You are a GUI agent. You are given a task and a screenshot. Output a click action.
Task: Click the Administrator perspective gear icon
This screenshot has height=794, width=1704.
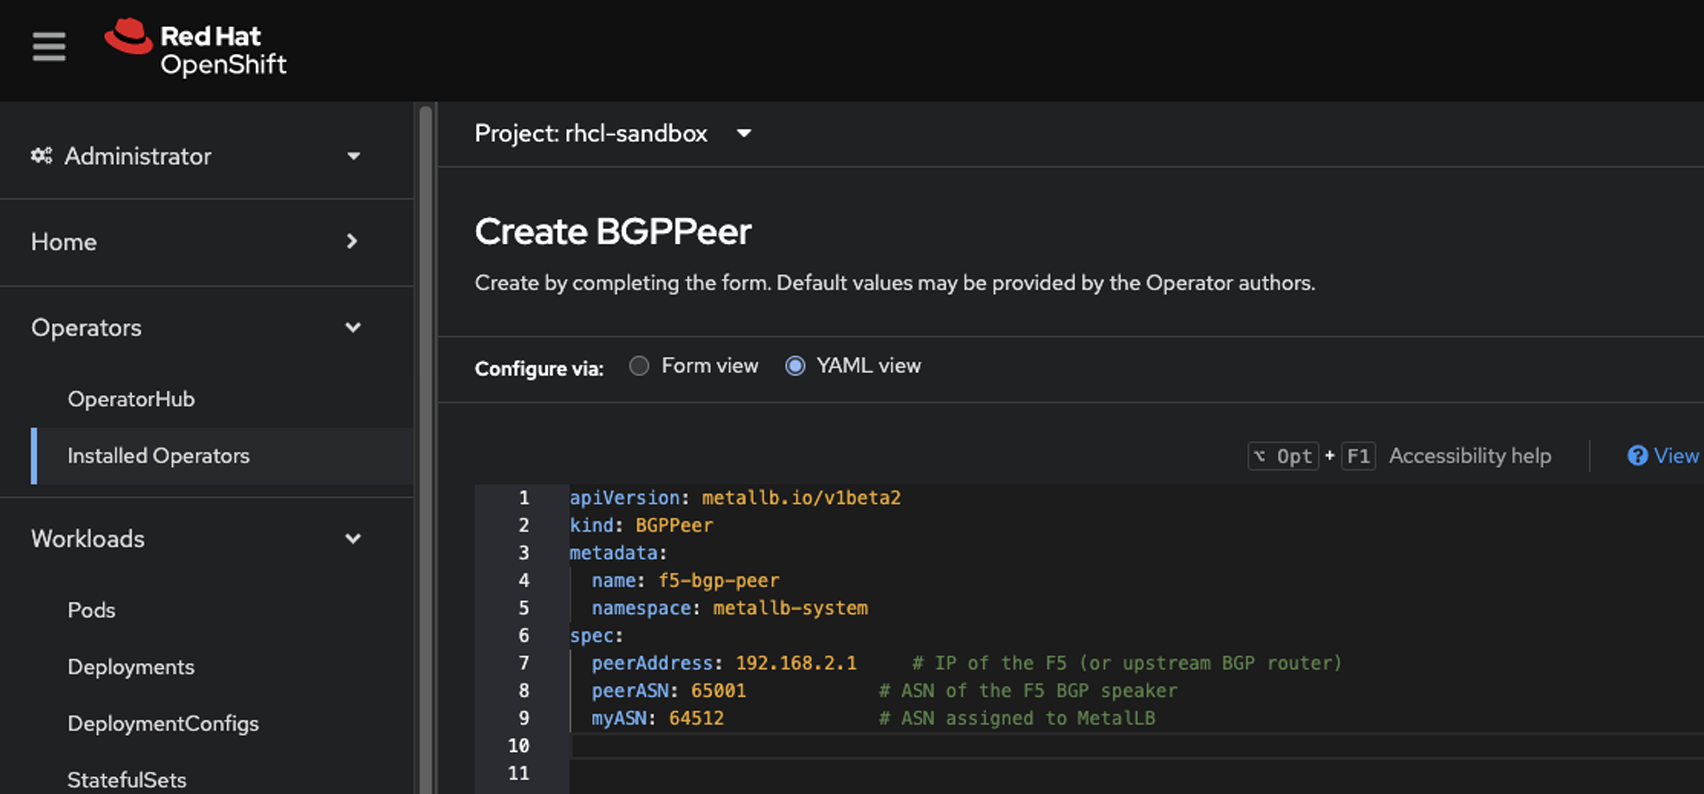(x=41, y=156)
